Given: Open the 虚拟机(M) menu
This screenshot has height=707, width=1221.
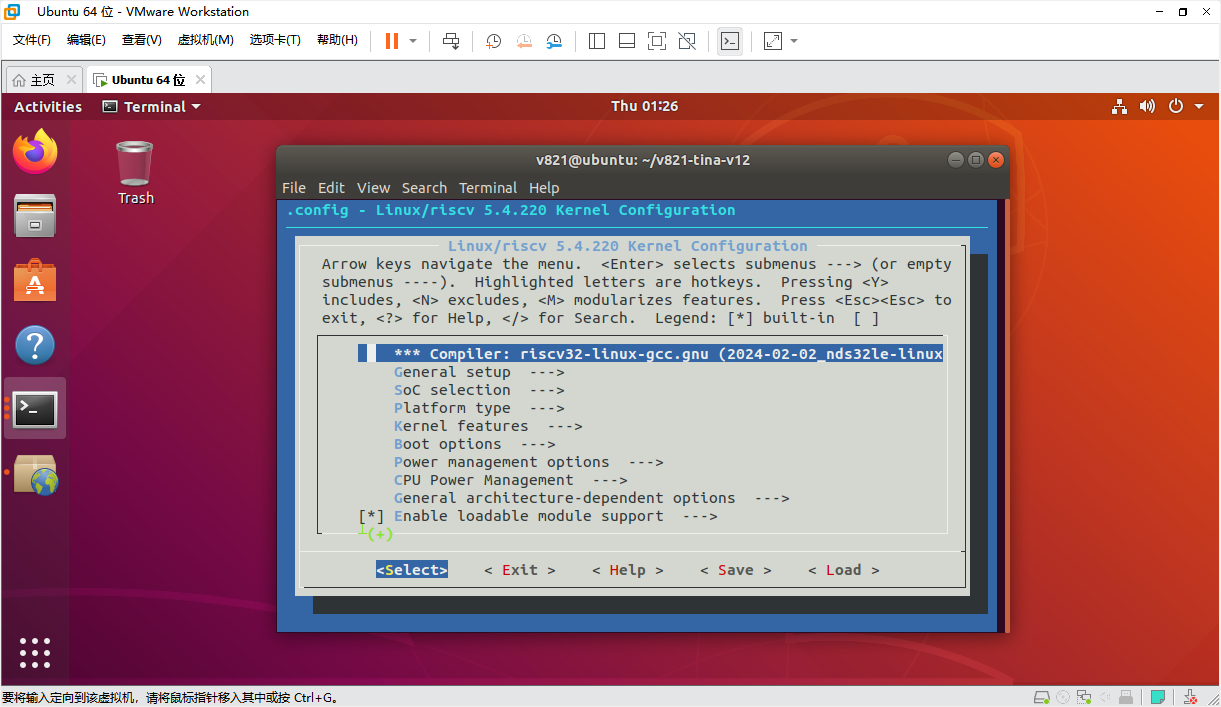Looking at the screenshot, I should [x=205, y=40].
